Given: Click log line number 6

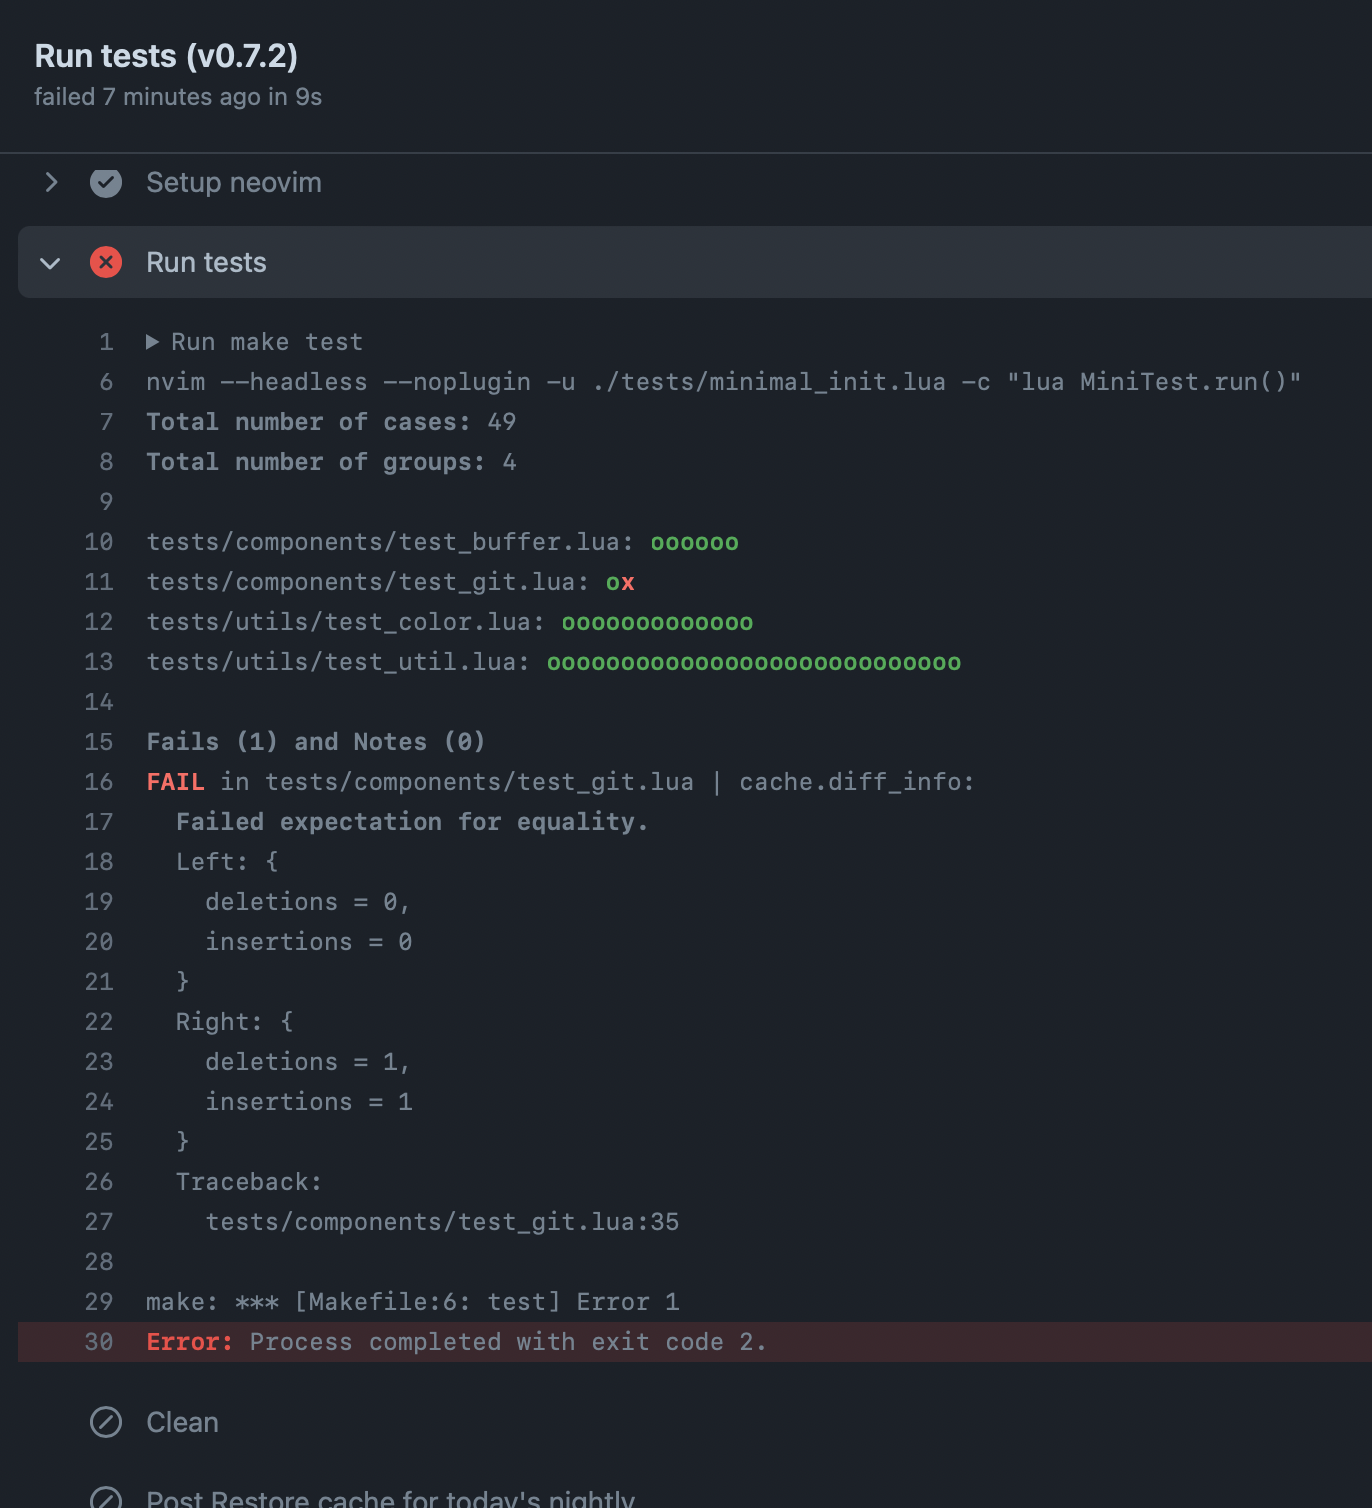Looking at the screenshot, I should click(x=106, y=382).
